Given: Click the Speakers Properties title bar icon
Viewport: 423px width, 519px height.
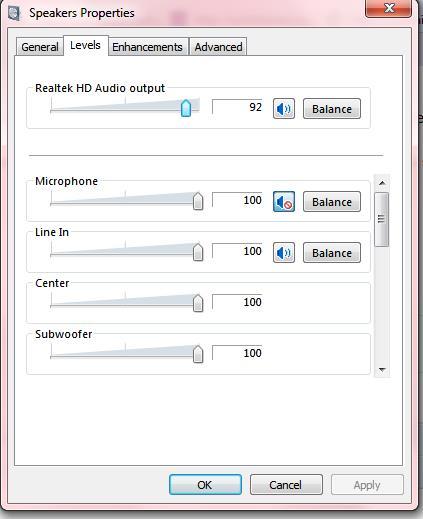Looking at the screenshot, I should pyautogui.click(x=14, y=14).
